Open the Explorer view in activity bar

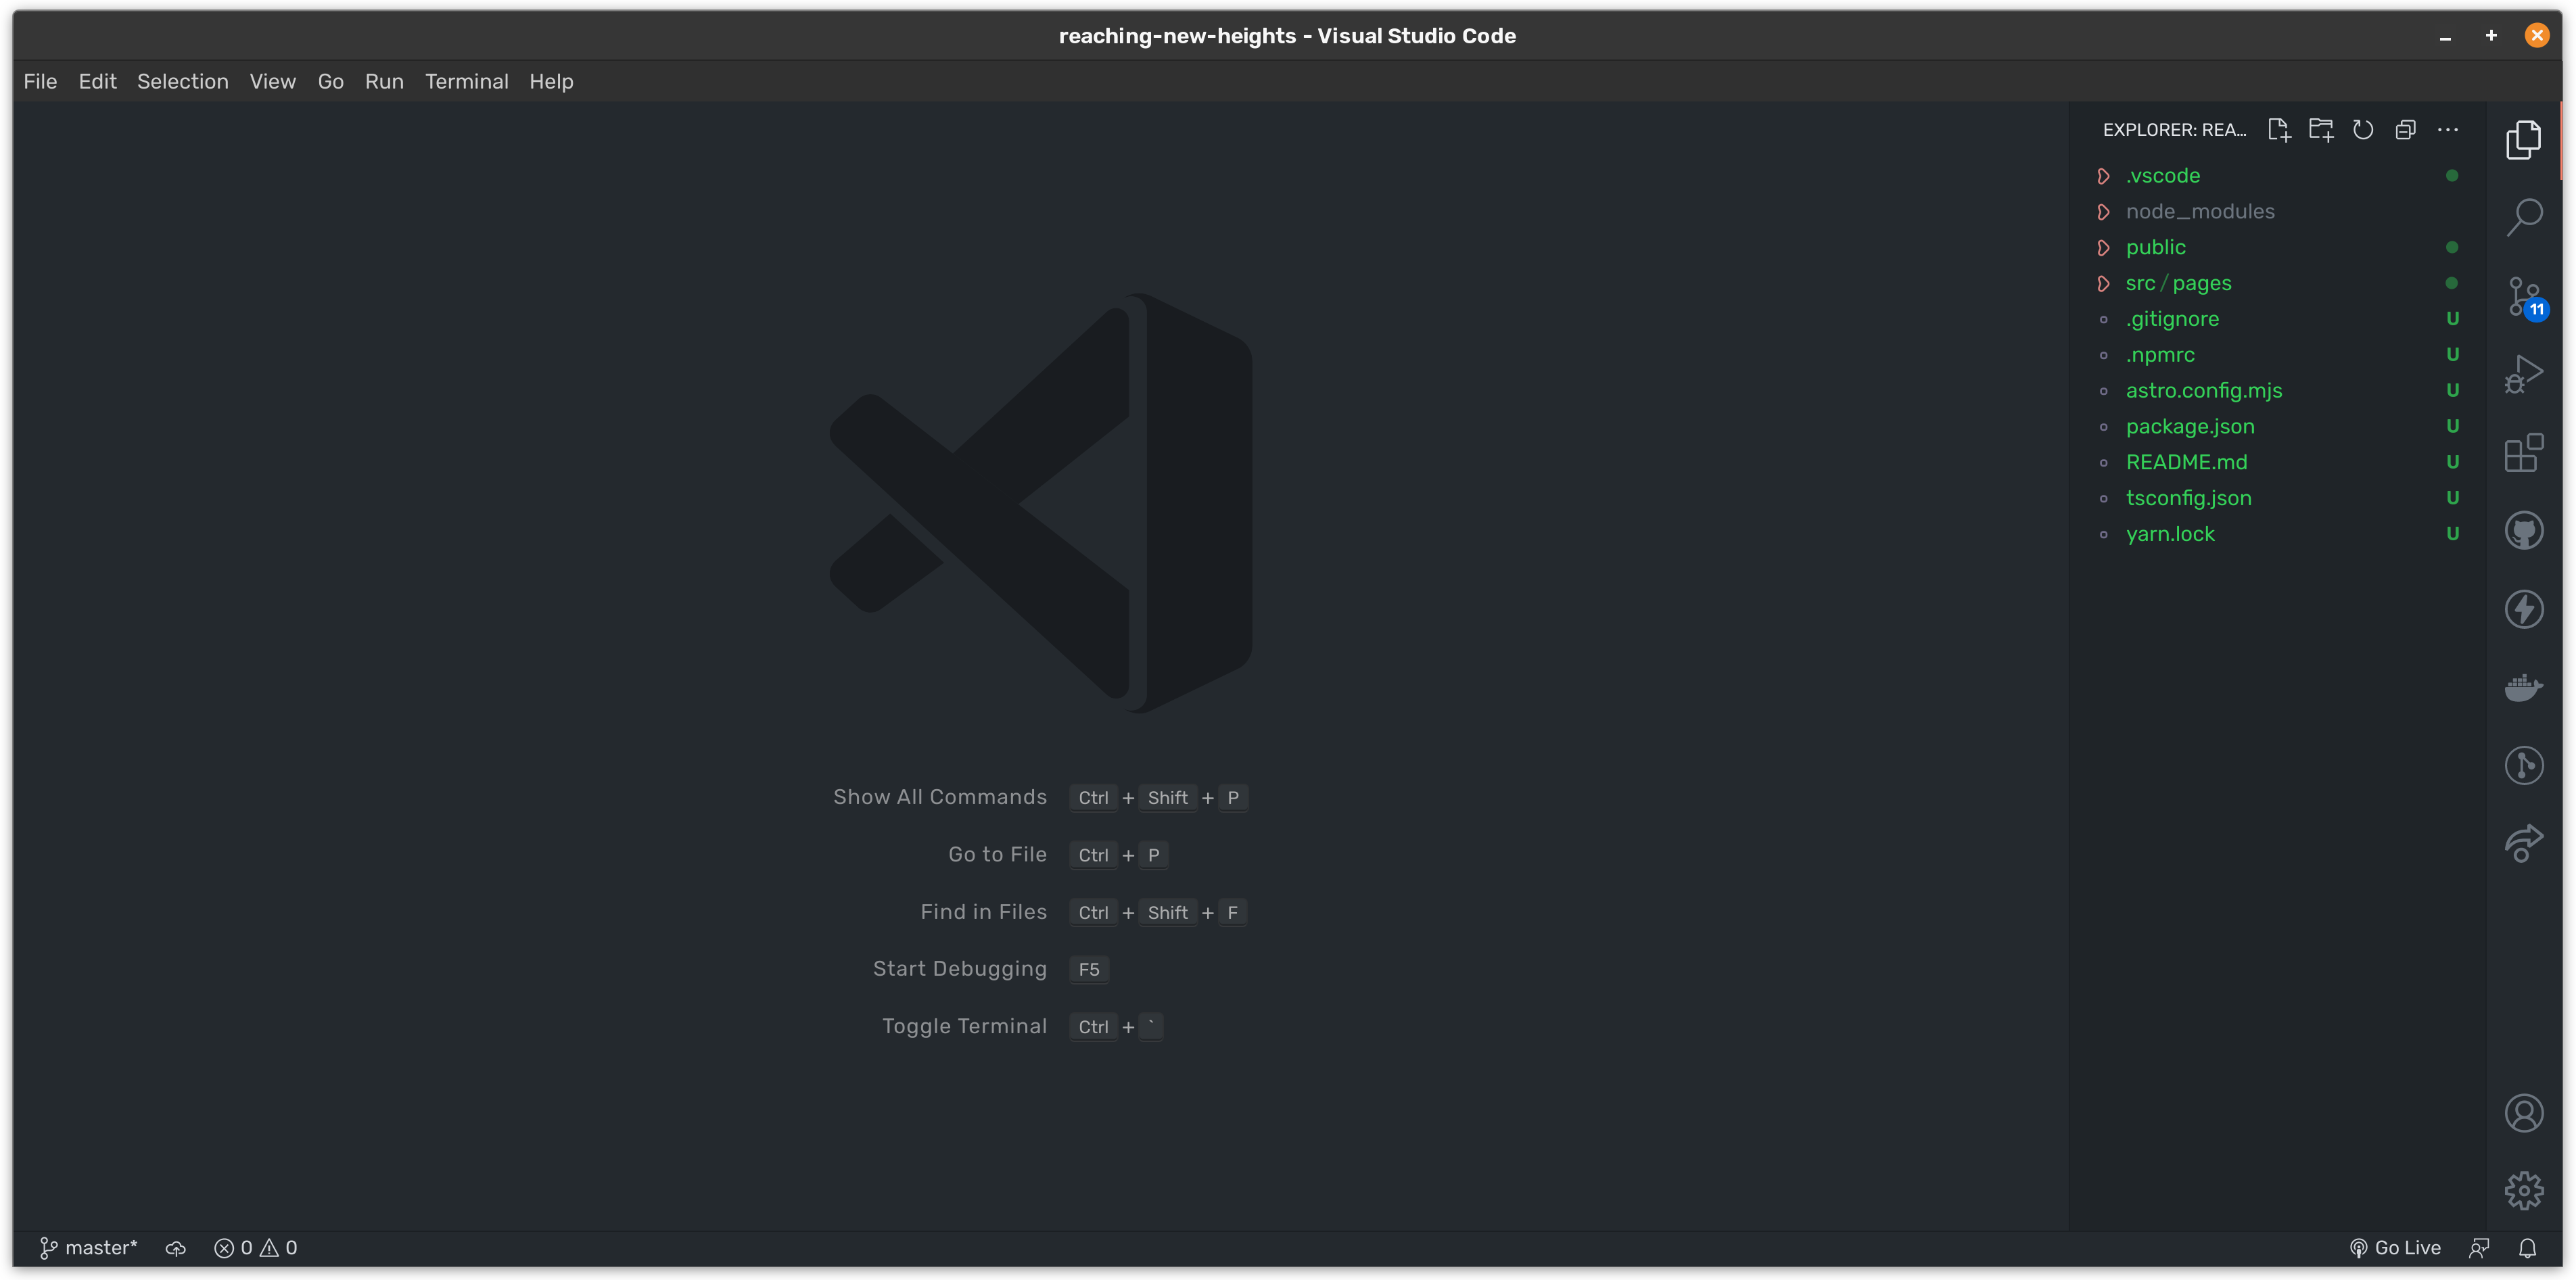coord(2523,140)
